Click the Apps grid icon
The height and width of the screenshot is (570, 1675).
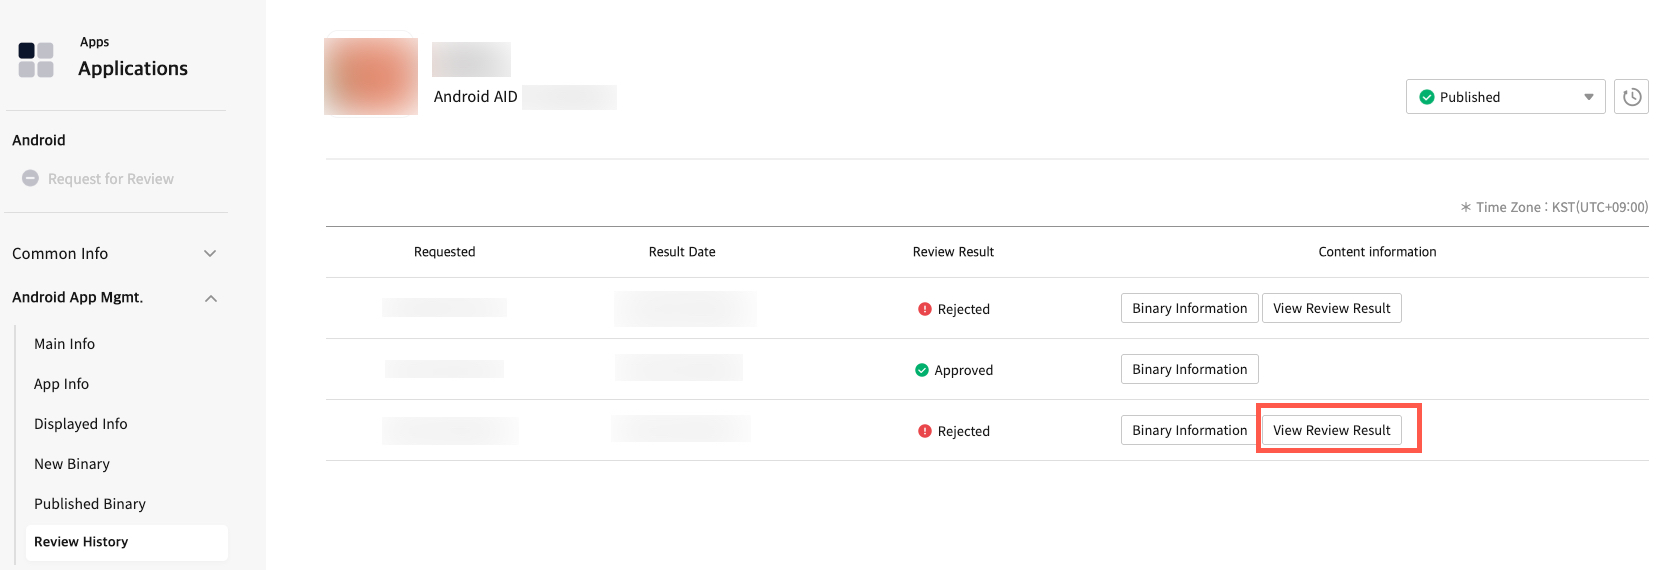point(36,60)
